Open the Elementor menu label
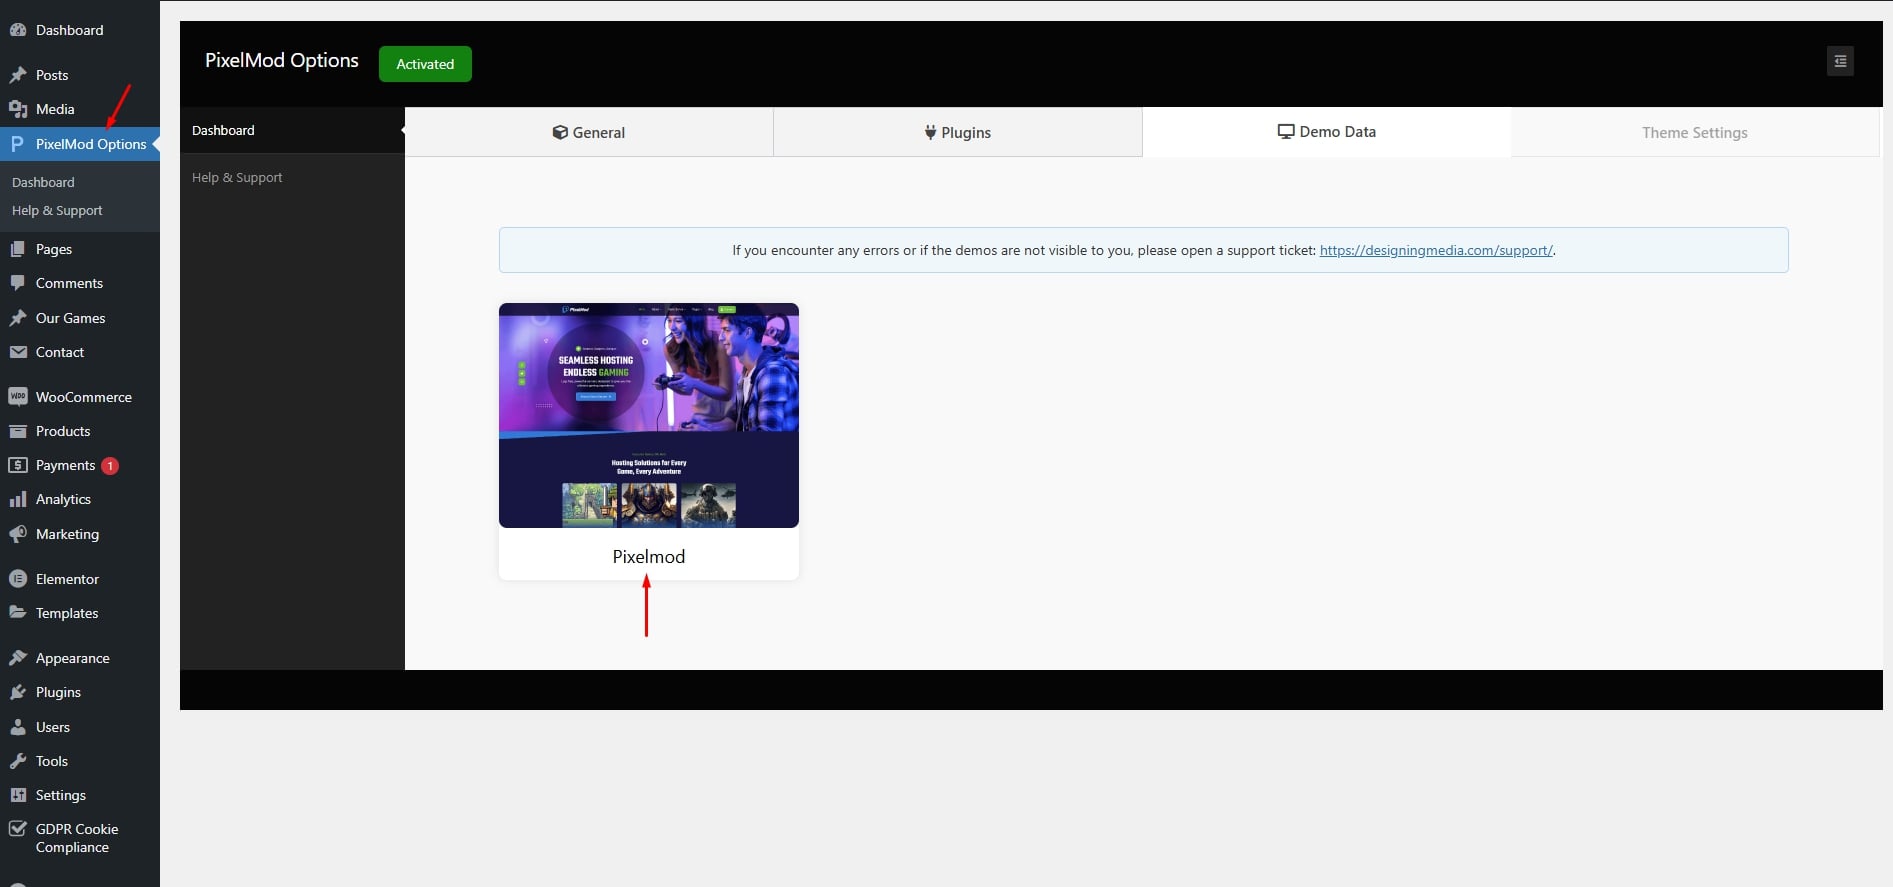The image size is (1893, 887). tap(67, 579)
